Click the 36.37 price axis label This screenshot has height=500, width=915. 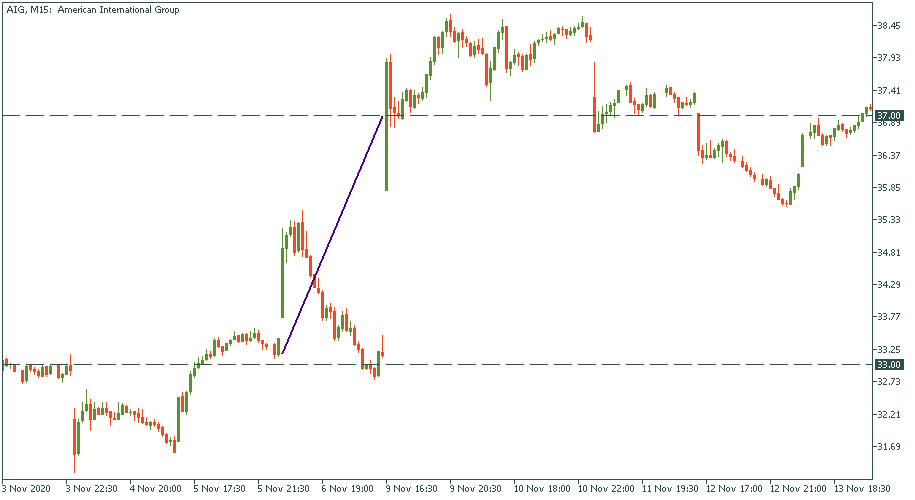(x=889, y=155)
